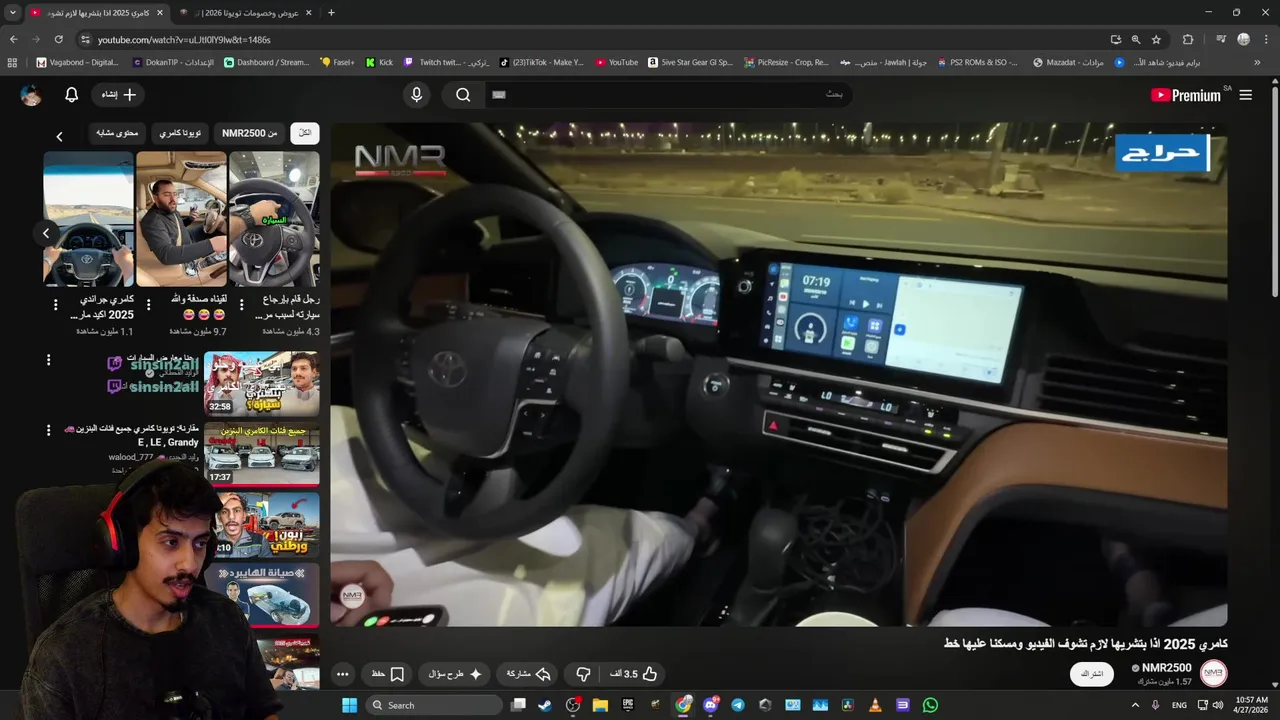Like the video (3.5 ألف)
The image size is (1280, 720).
point(635,674)
